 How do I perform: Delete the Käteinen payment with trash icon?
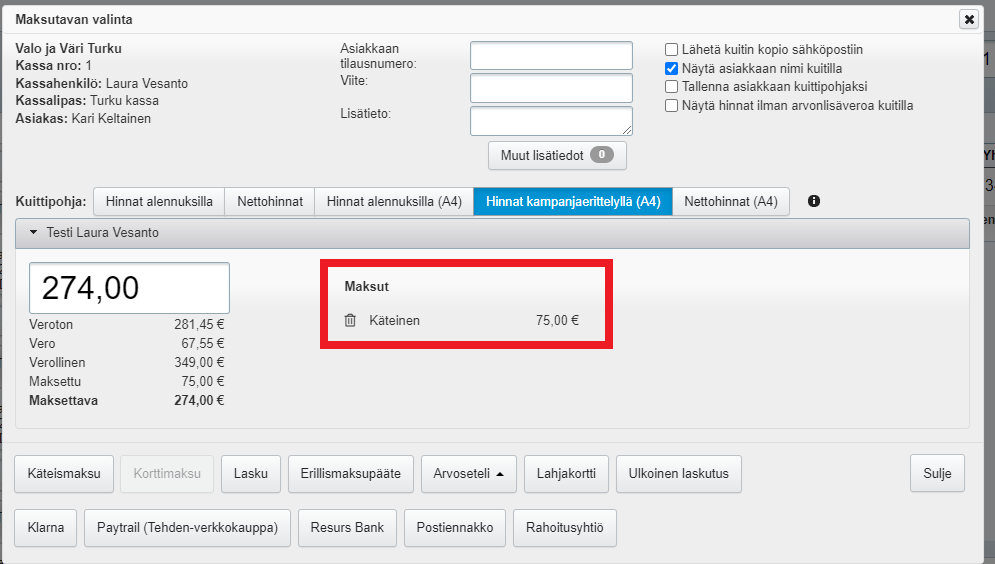pyautogui.click(x=350, y=321)
